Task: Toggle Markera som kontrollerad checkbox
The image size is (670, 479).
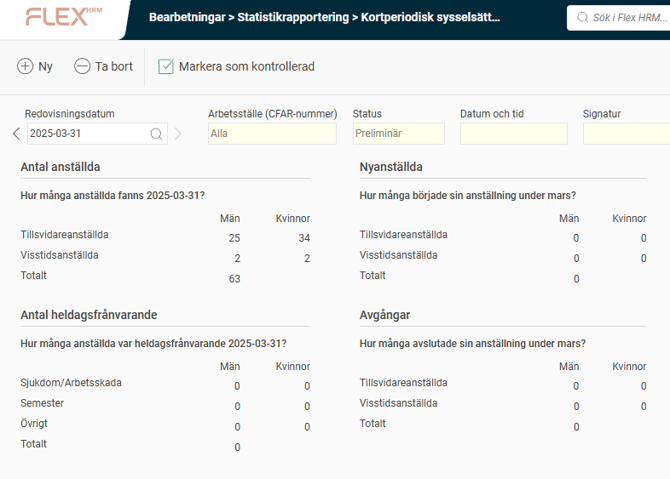Action: coord(166,66)
